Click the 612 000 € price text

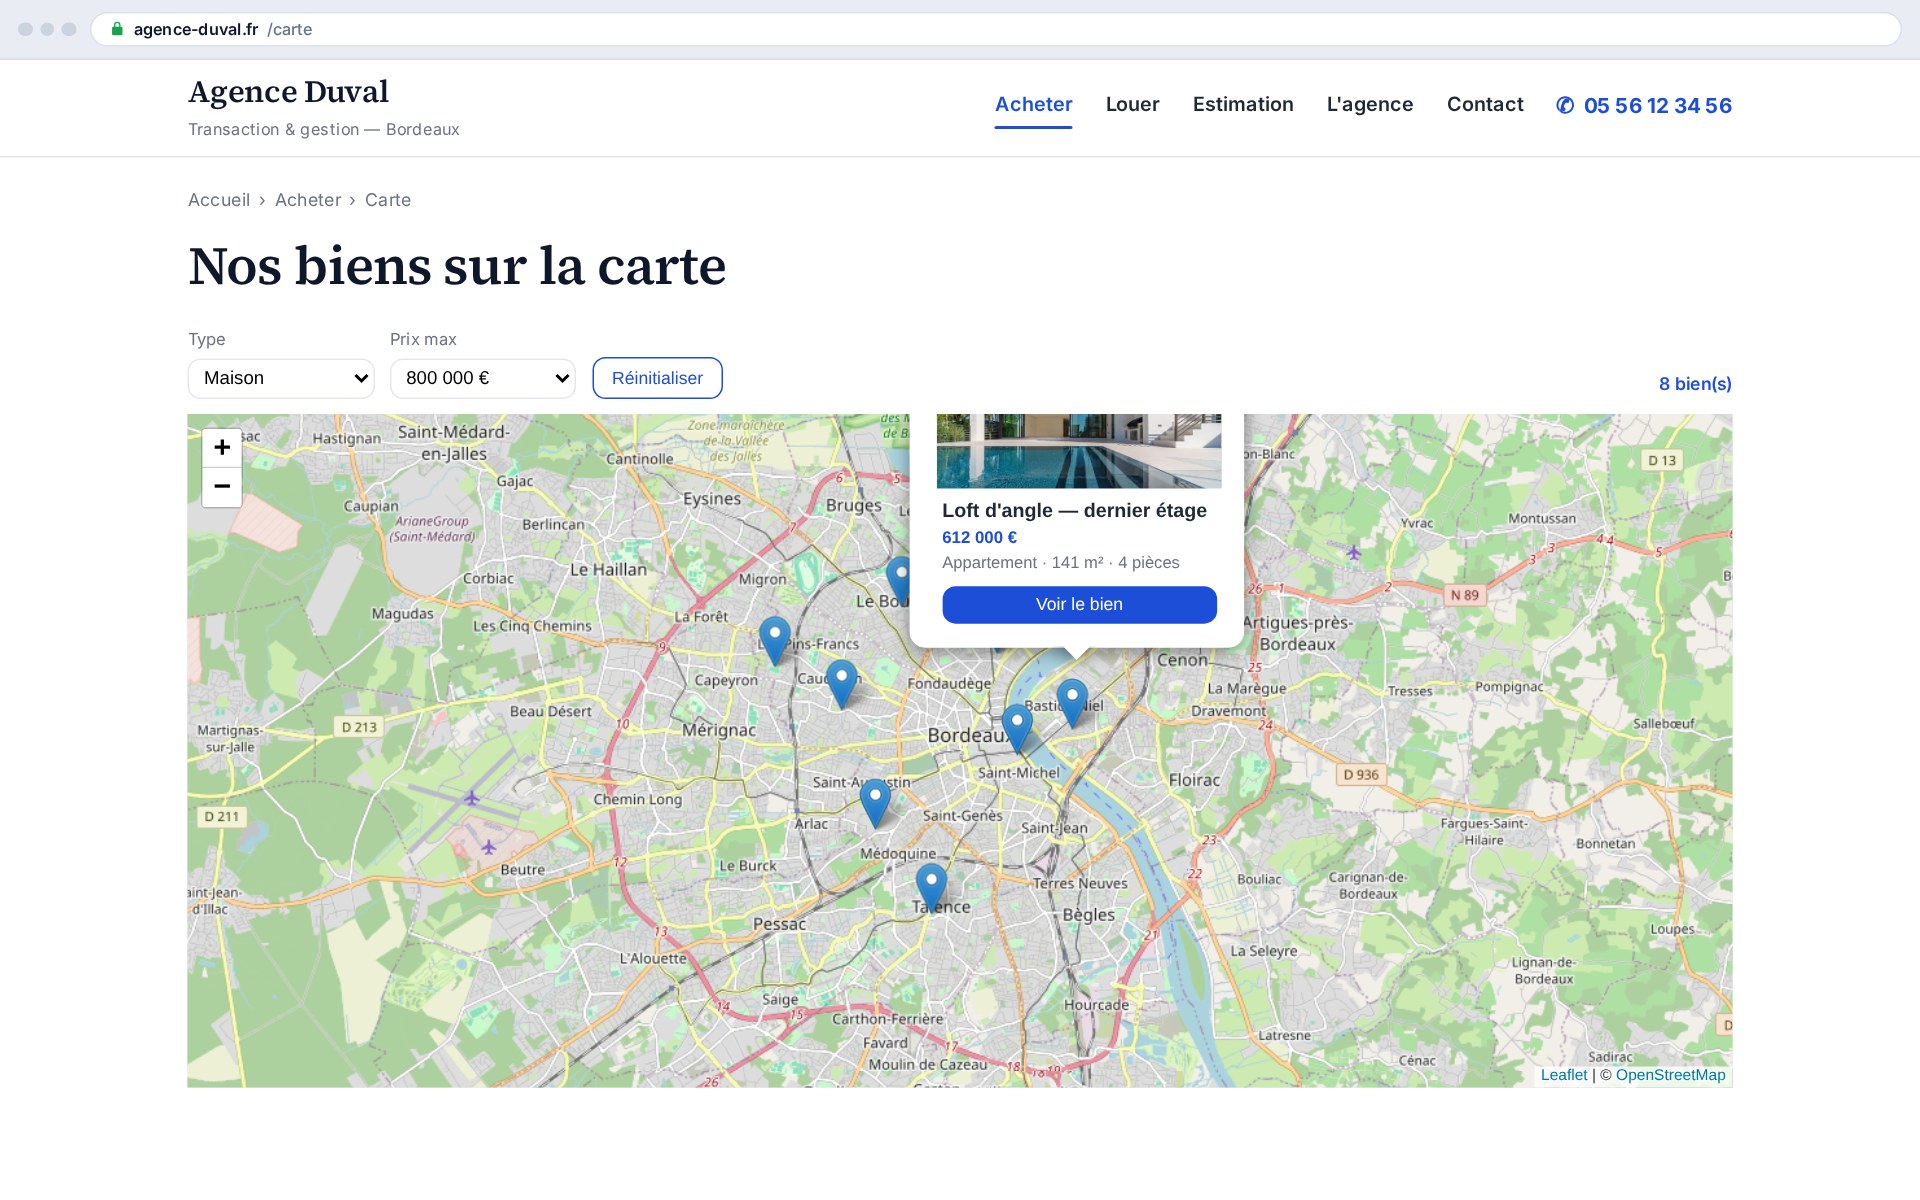point(979,537)
